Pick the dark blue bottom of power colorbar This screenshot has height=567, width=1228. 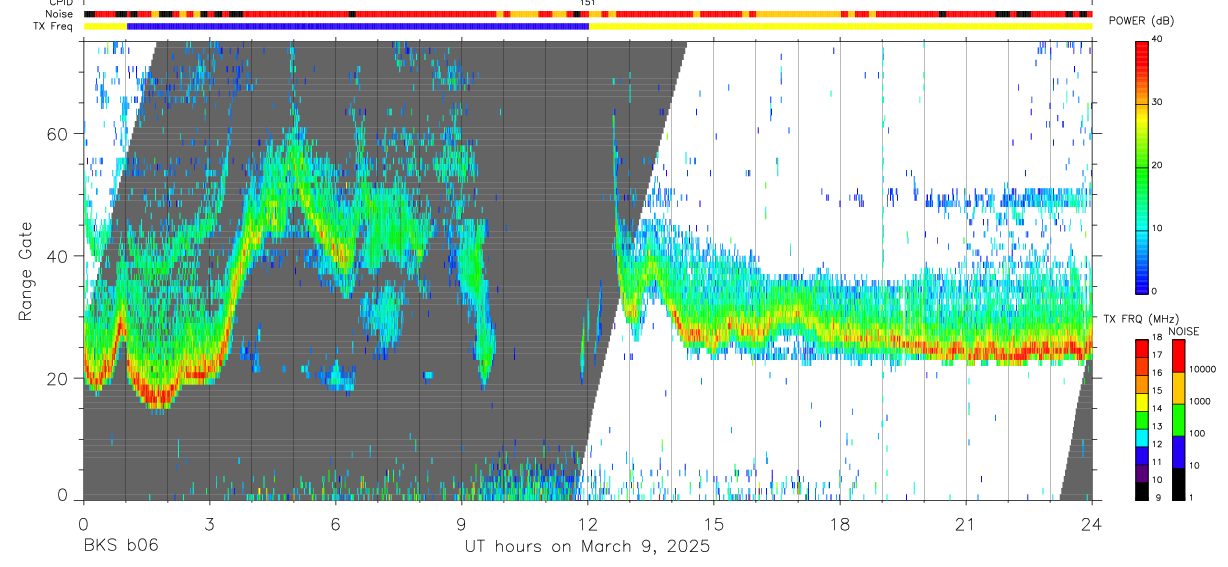coord(1141,282)
